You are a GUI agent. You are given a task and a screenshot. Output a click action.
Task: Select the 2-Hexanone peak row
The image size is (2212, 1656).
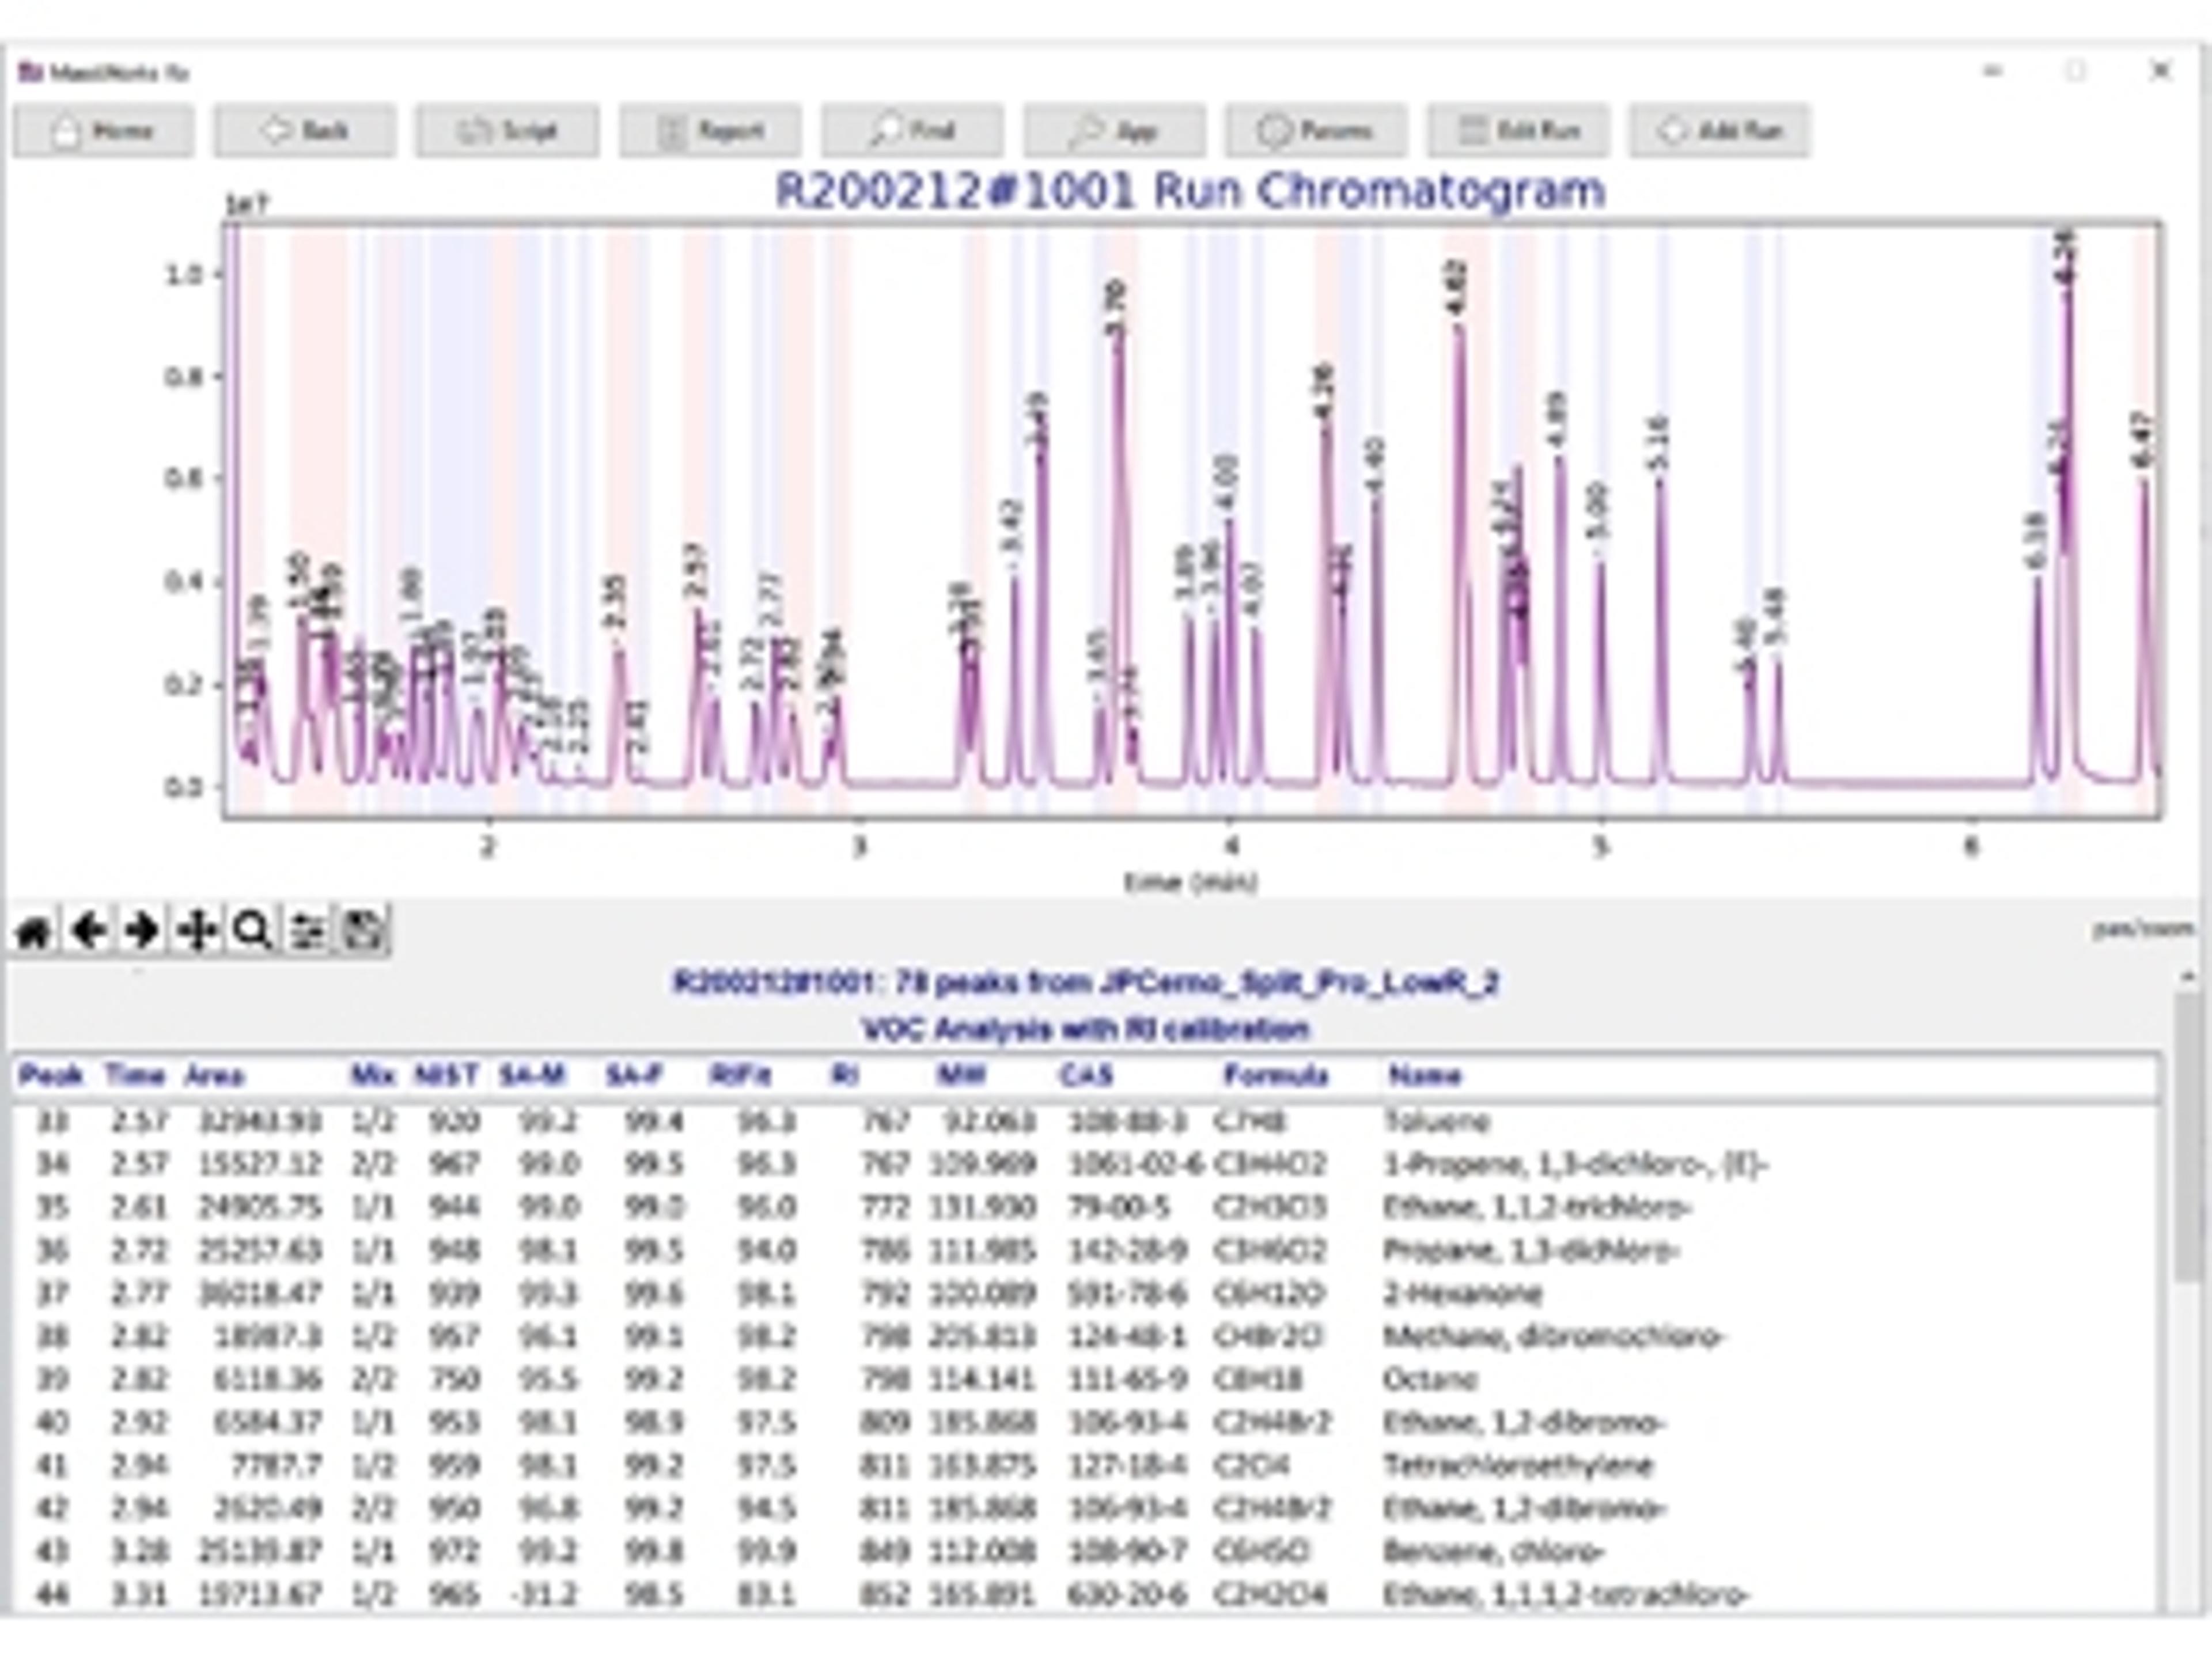pos(1461,1293)
